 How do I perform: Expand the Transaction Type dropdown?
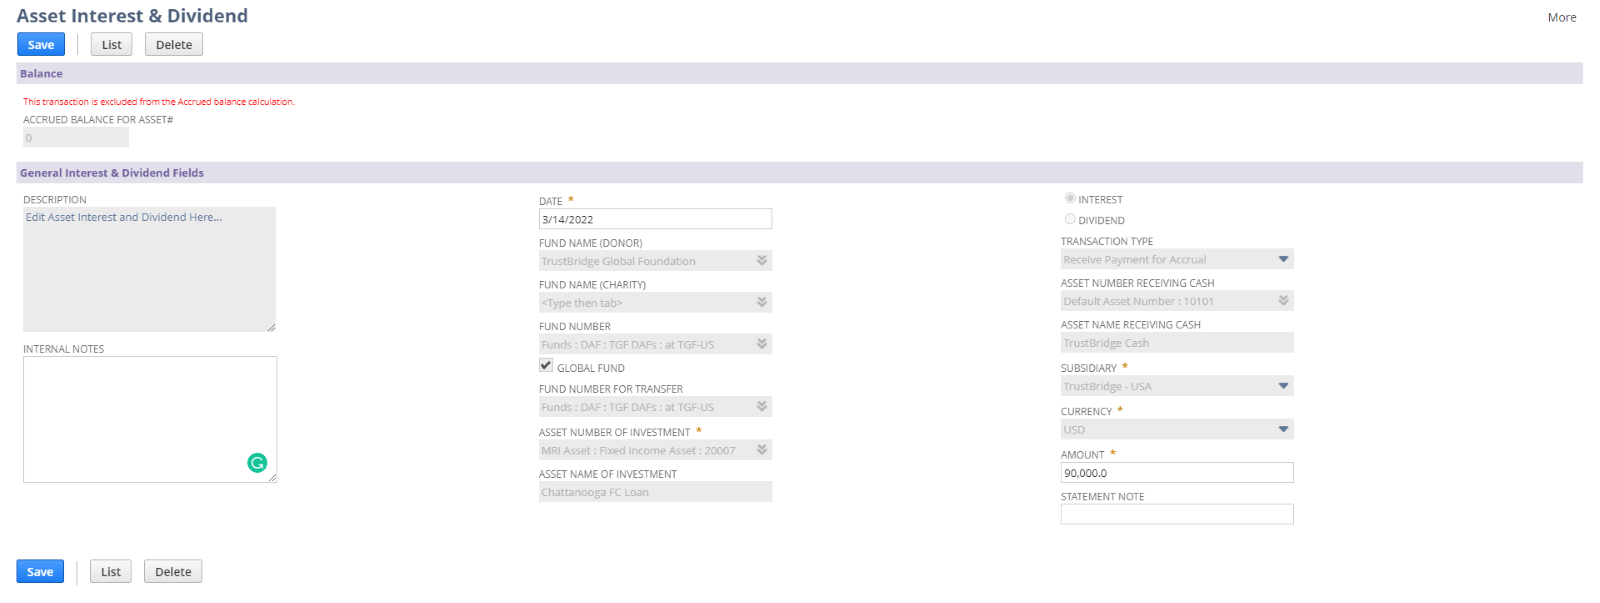coord(1283,259)
